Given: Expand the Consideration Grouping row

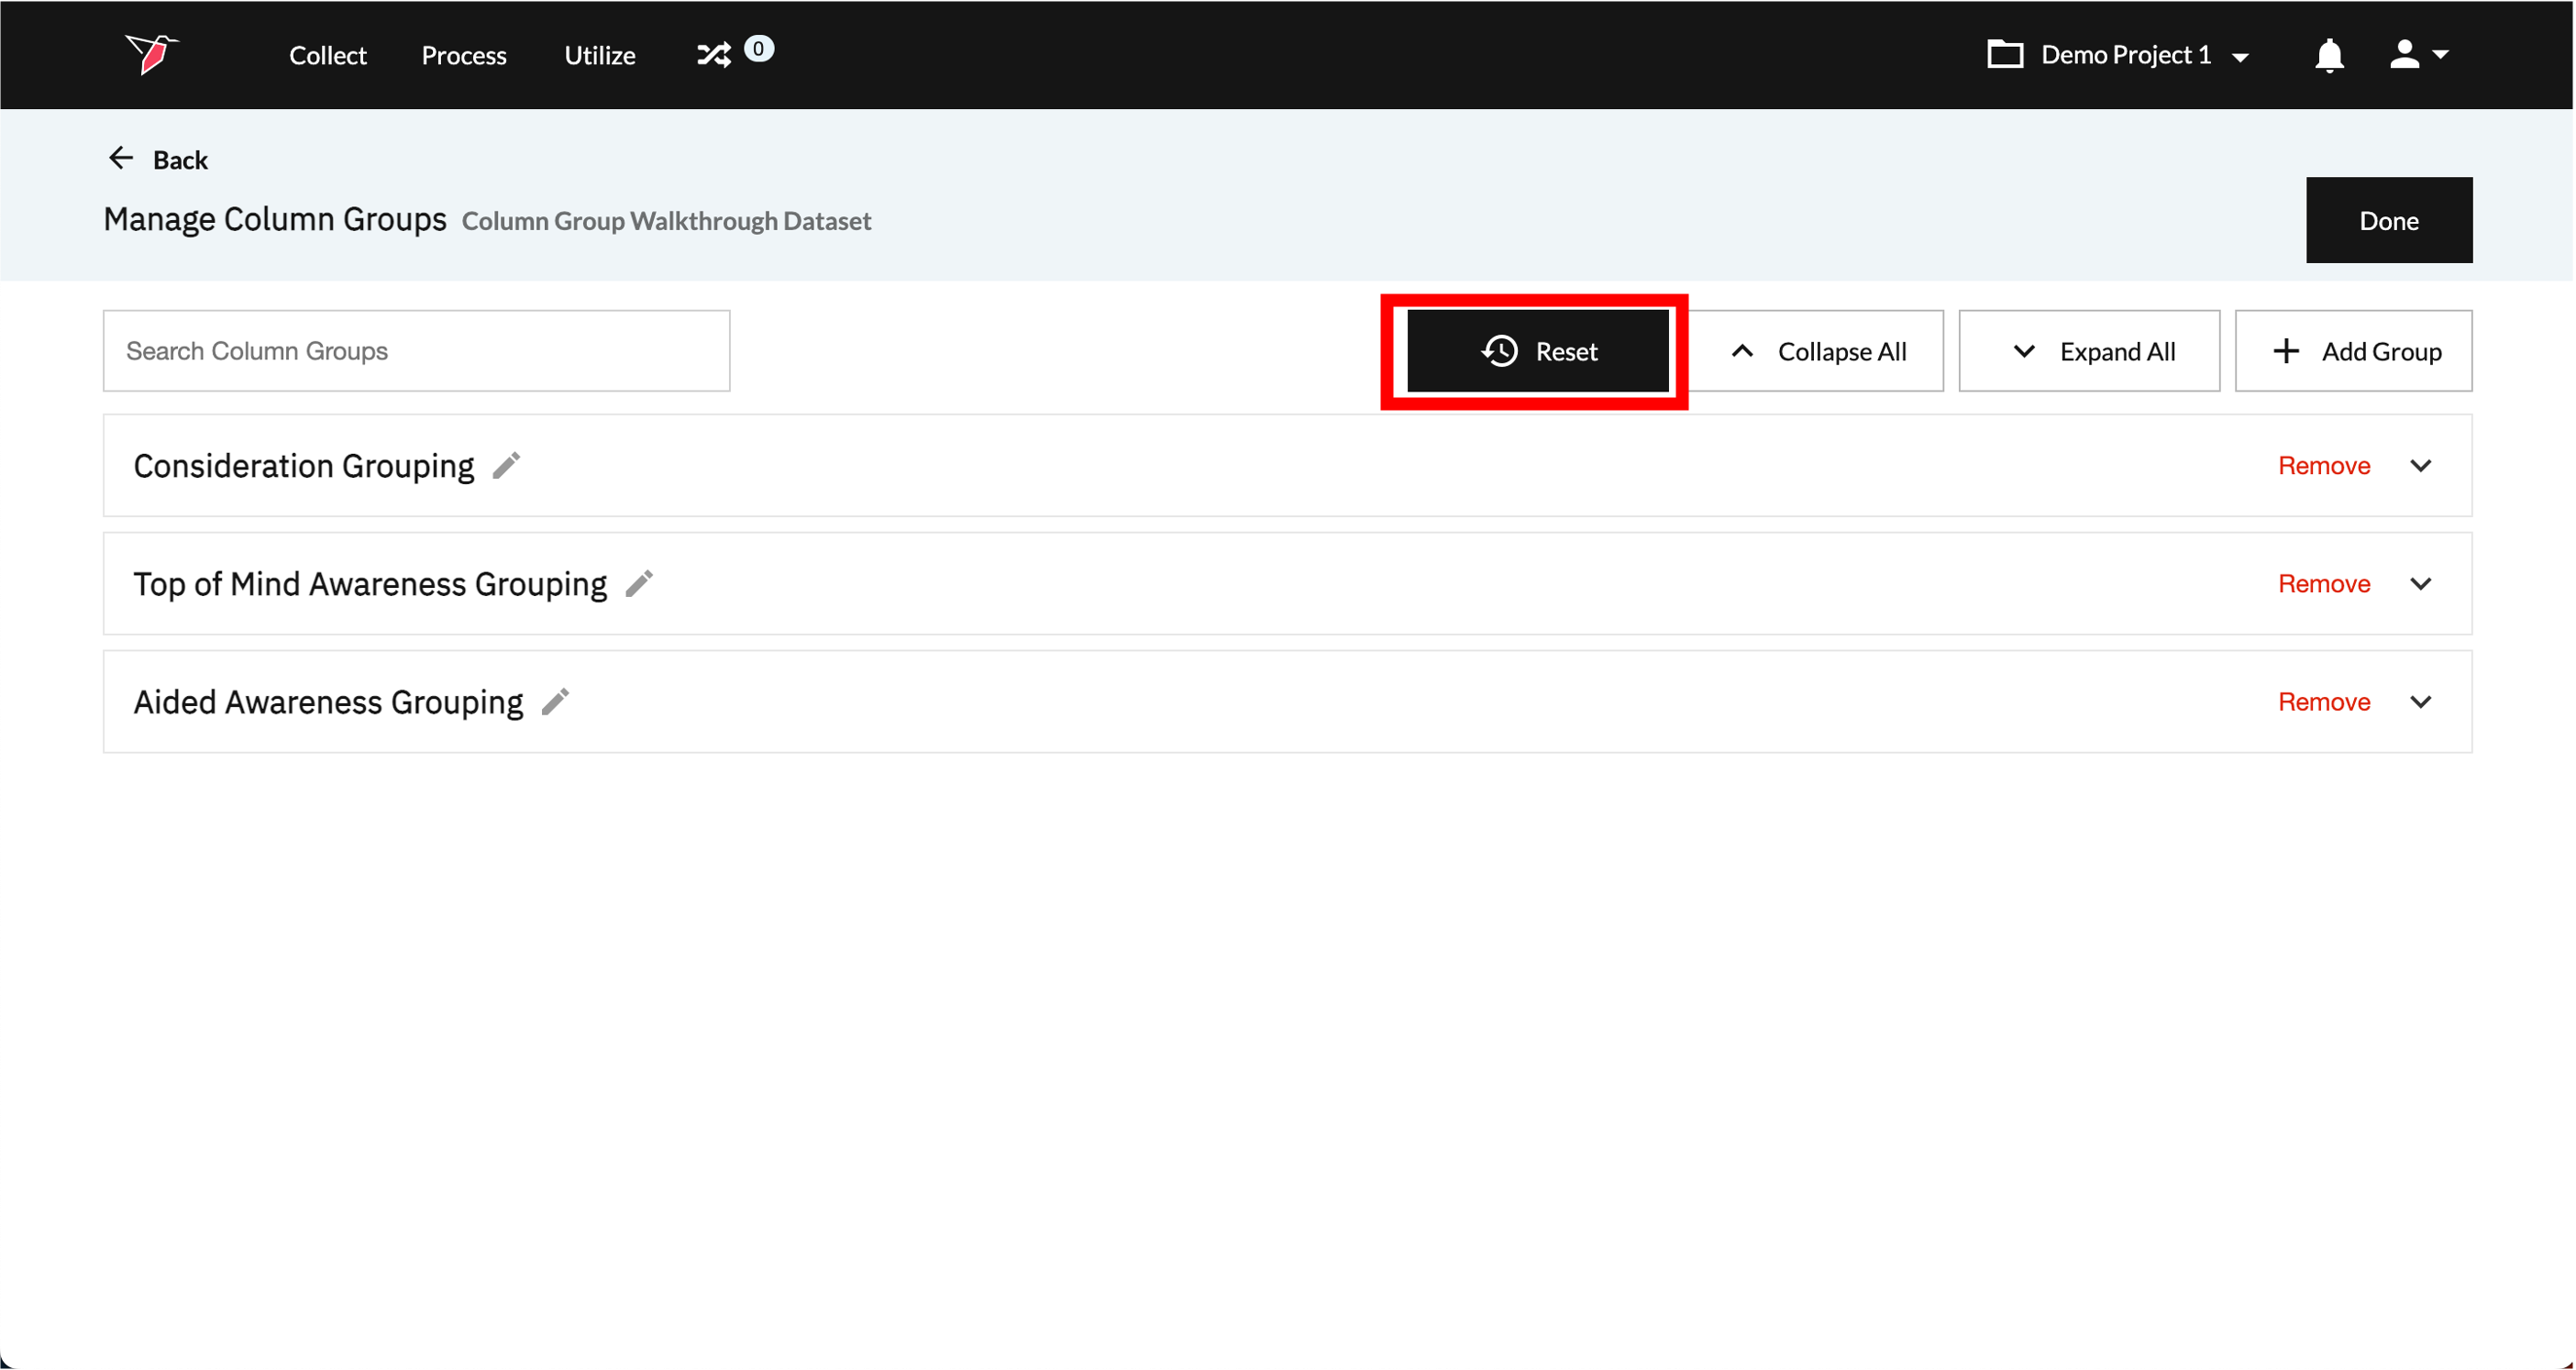Looking at the screenshot, I should click(2420, 466).
